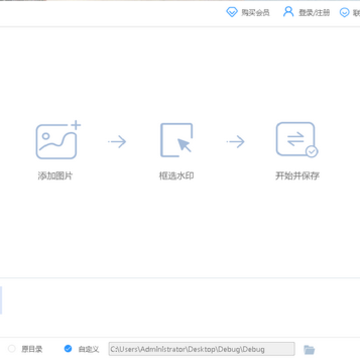Screen dimensions: 360x360
Task: Open the folder browse icon beside output path
Action: coord(309,350)
